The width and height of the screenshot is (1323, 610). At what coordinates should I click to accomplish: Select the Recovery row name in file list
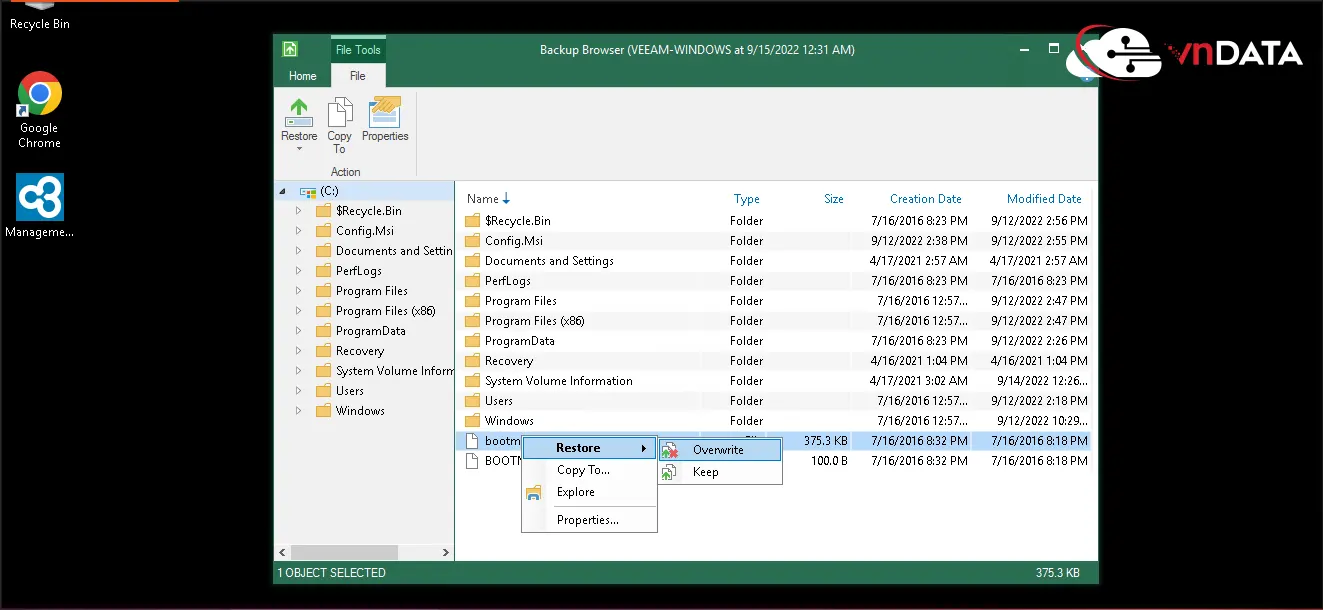(x=509, y=361)
